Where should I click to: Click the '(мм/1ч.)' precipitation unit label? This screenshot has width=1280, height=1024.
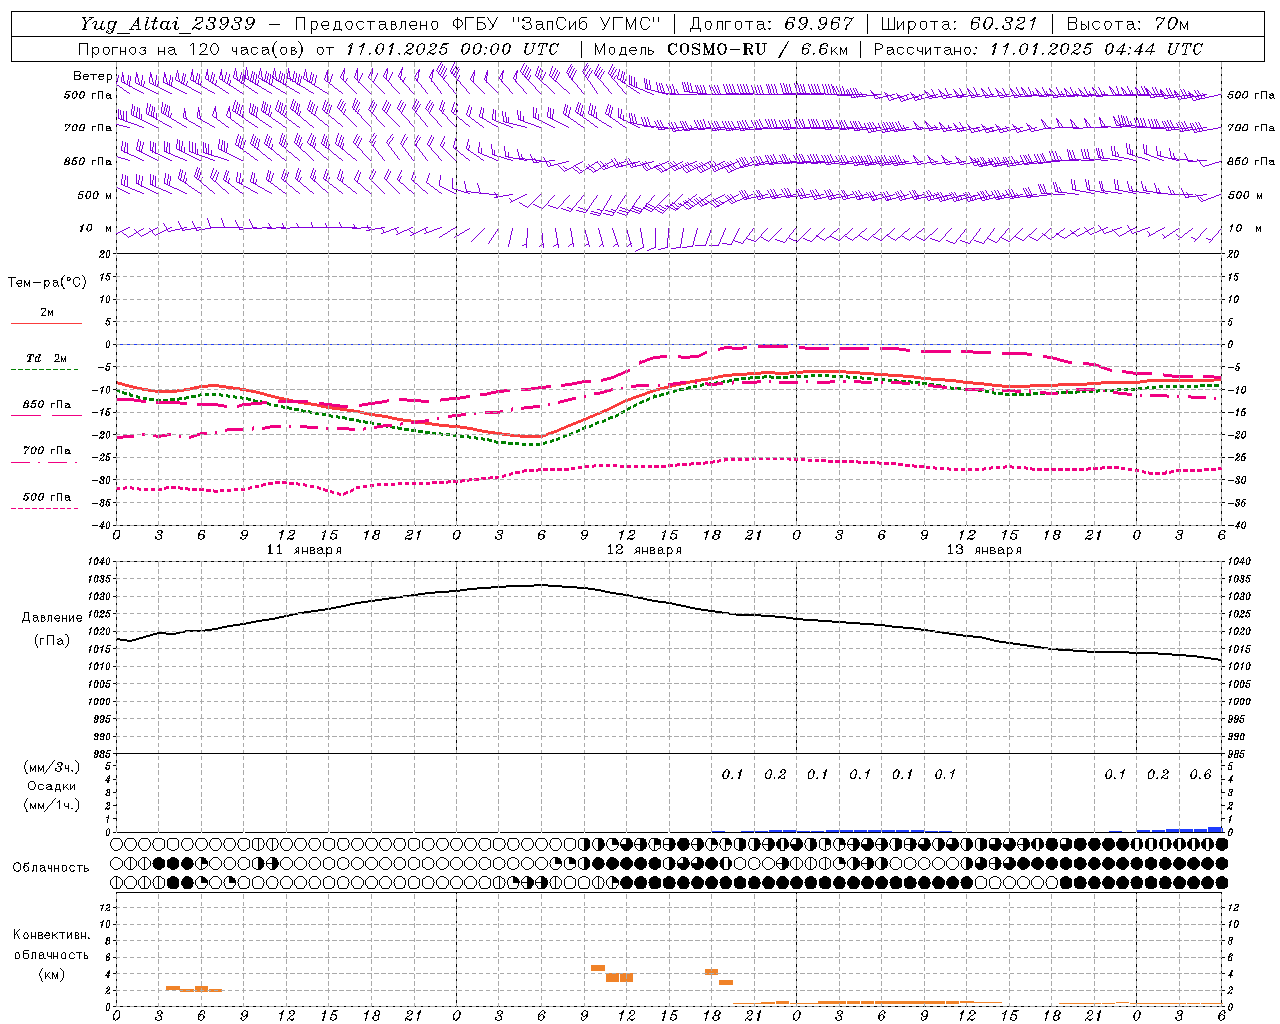[x=52, y=805]
